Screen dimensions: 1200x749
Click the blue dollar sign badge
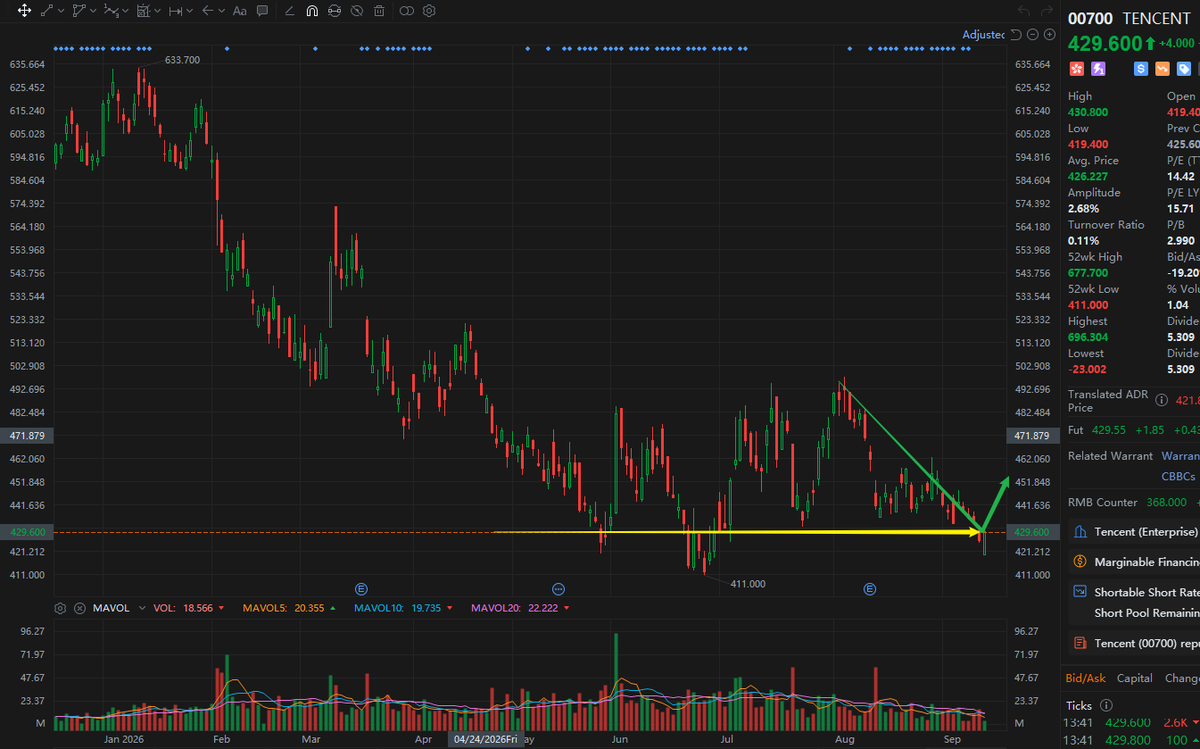1141,69
